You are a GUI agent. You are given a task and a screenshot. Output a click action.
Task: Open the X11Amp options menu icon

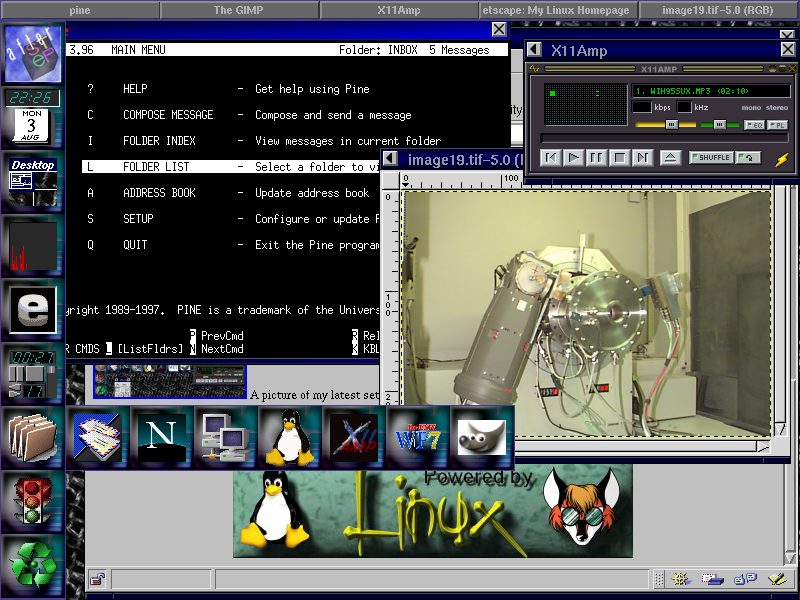534,68
